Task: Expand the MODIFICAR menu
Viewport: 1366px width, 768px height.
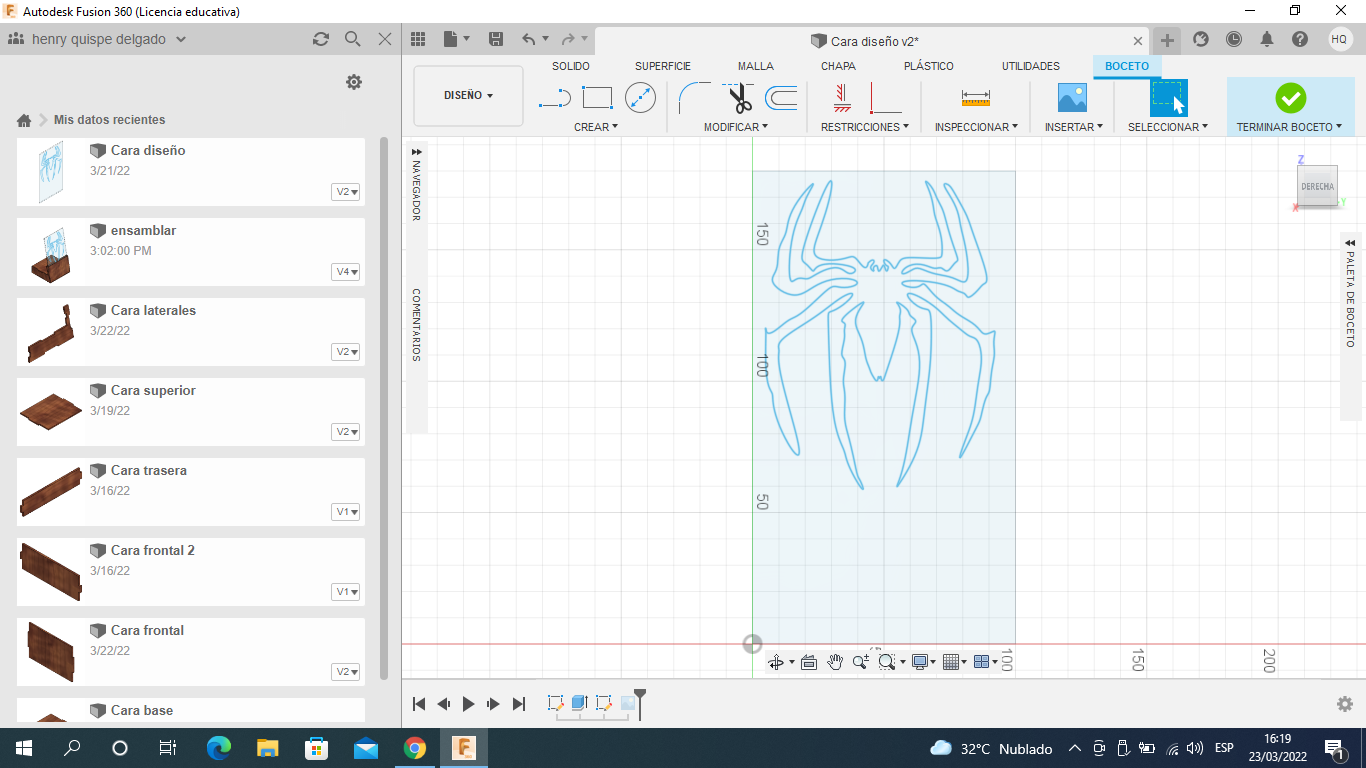Action: pyautogui.click(x=736, y=127)
